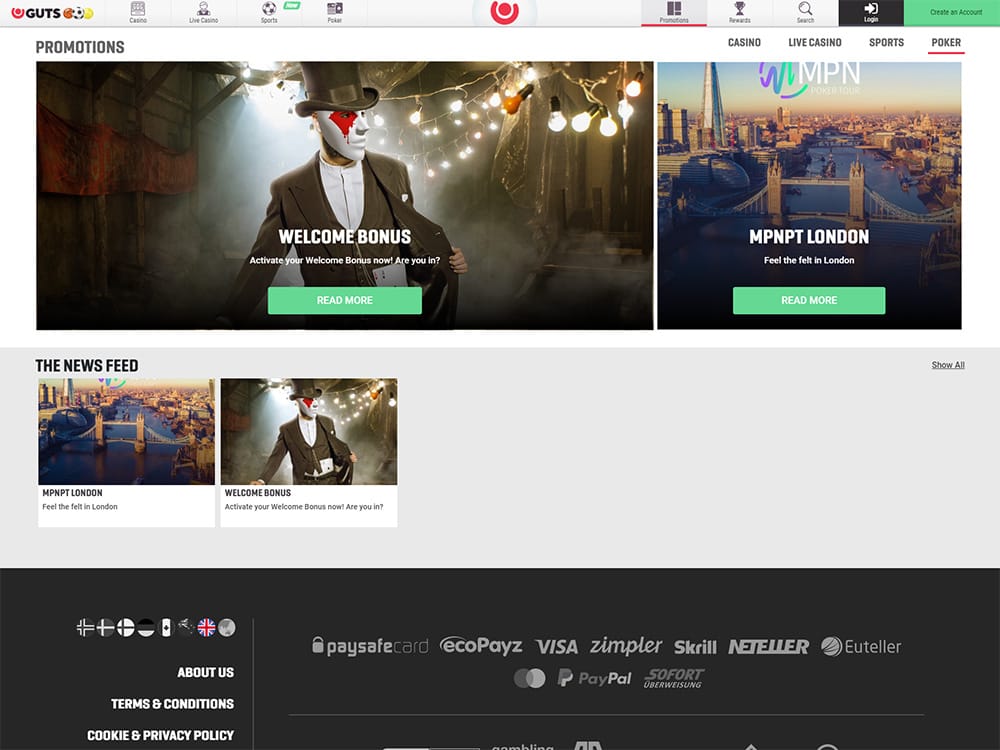Open the ABOUT US footer link

click(205, 672)
